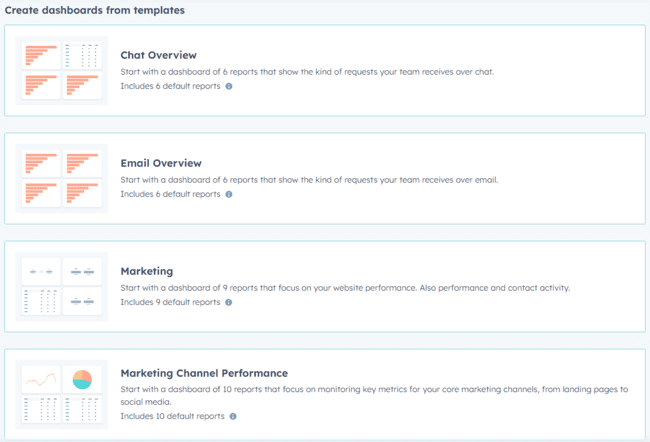Viewport: 650px width, 442px height.
Task: Click Marketing description about website performance
Action: [345, 288]
